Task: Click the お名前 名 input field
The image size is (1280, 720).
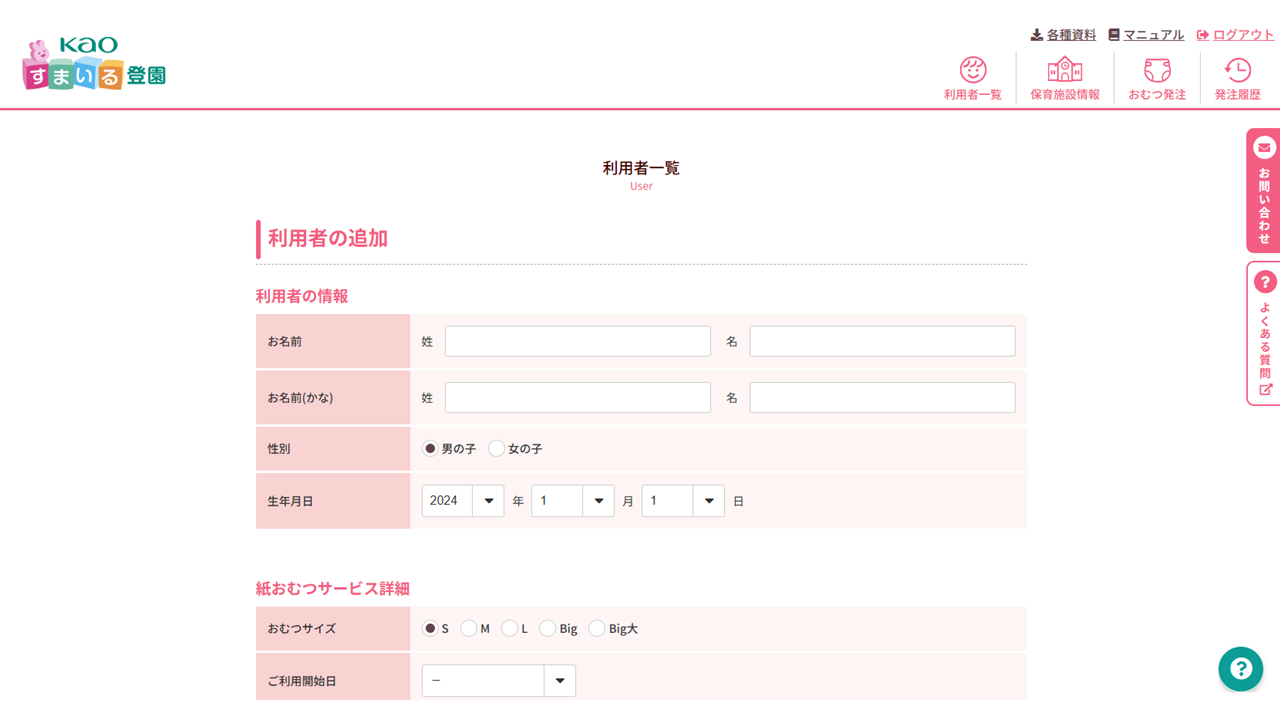Action: point(883,341)
